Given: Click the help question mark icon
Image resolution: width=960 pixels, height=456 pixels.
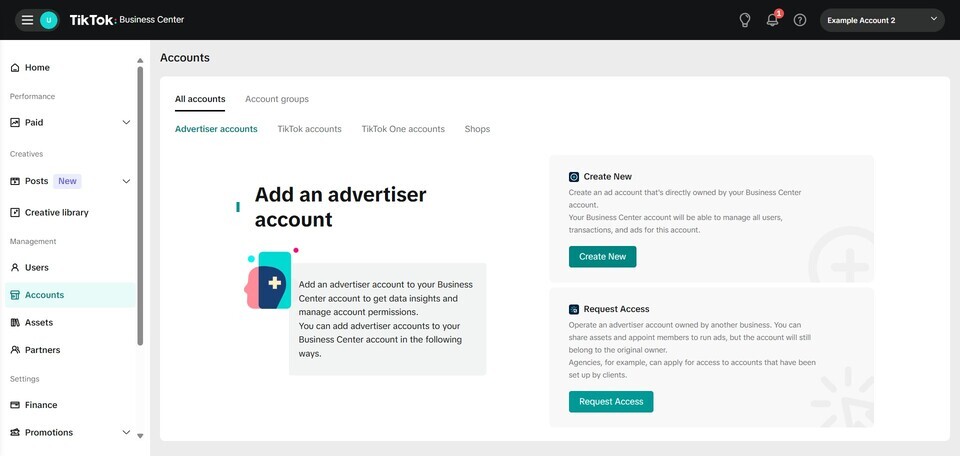Looking at the screenshot, I should (x=800, y=20).
